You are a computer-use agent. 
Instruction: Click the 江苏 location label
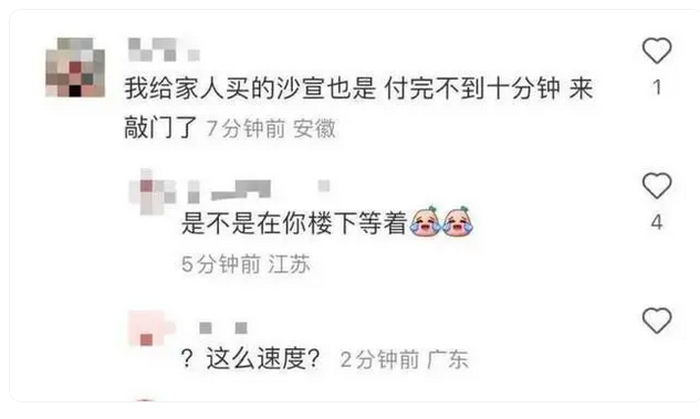[289, 264]
